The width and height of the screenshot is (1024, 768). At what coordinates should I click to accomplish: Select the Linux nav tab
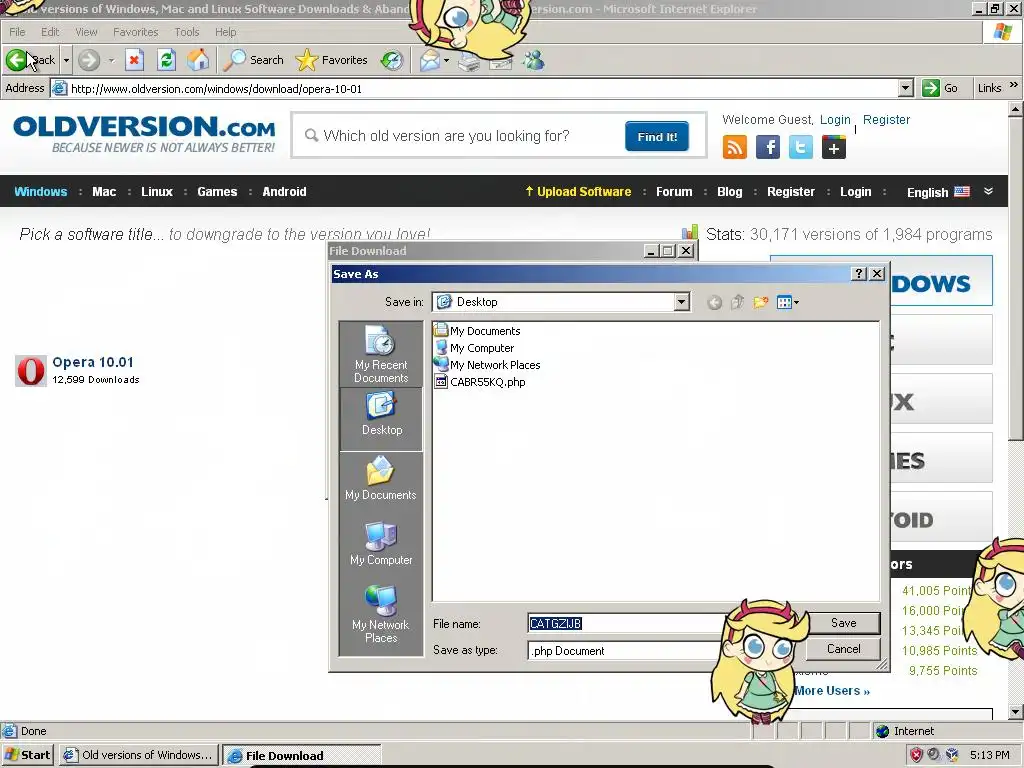pyautogui.click(x=157, y=191)
